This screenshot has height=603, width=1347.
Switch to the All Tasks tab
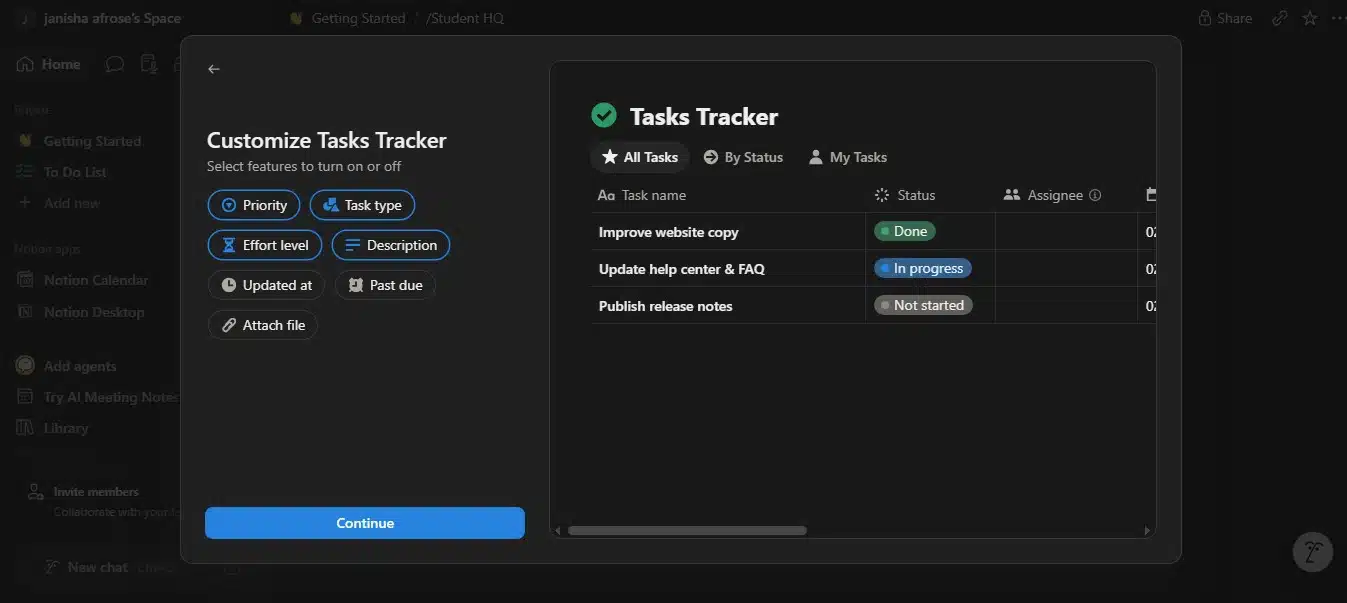(x=640, y=157)
